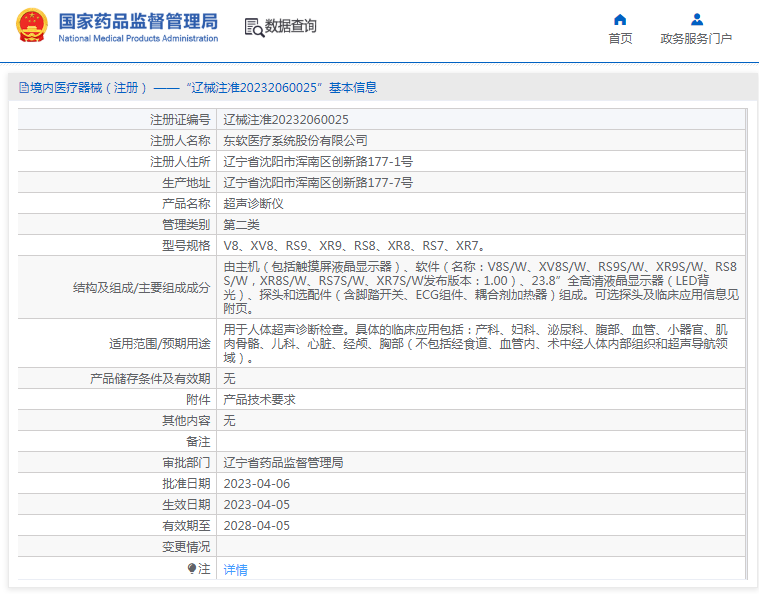Select management class 第二类
759x594 pixels.
point(241,225)
